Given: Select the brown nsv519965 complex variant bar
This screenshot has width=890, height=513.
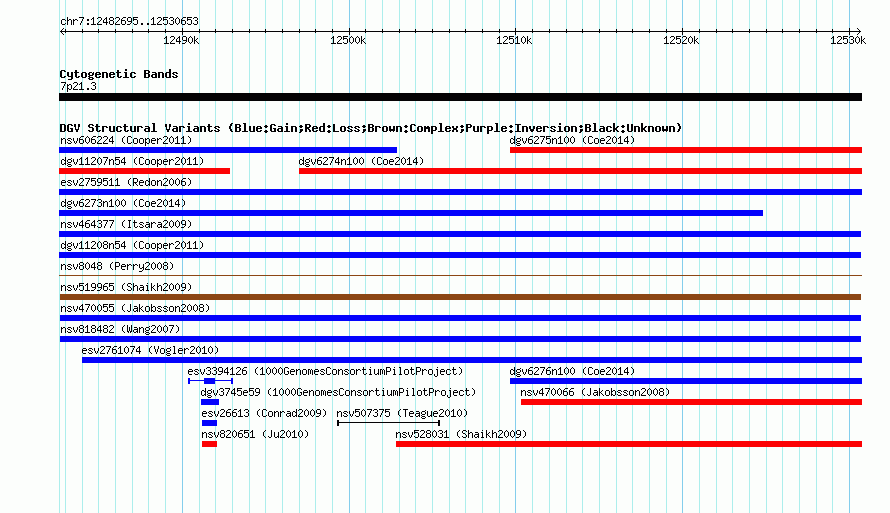Looking at the screenshot, I should [460, 297].
